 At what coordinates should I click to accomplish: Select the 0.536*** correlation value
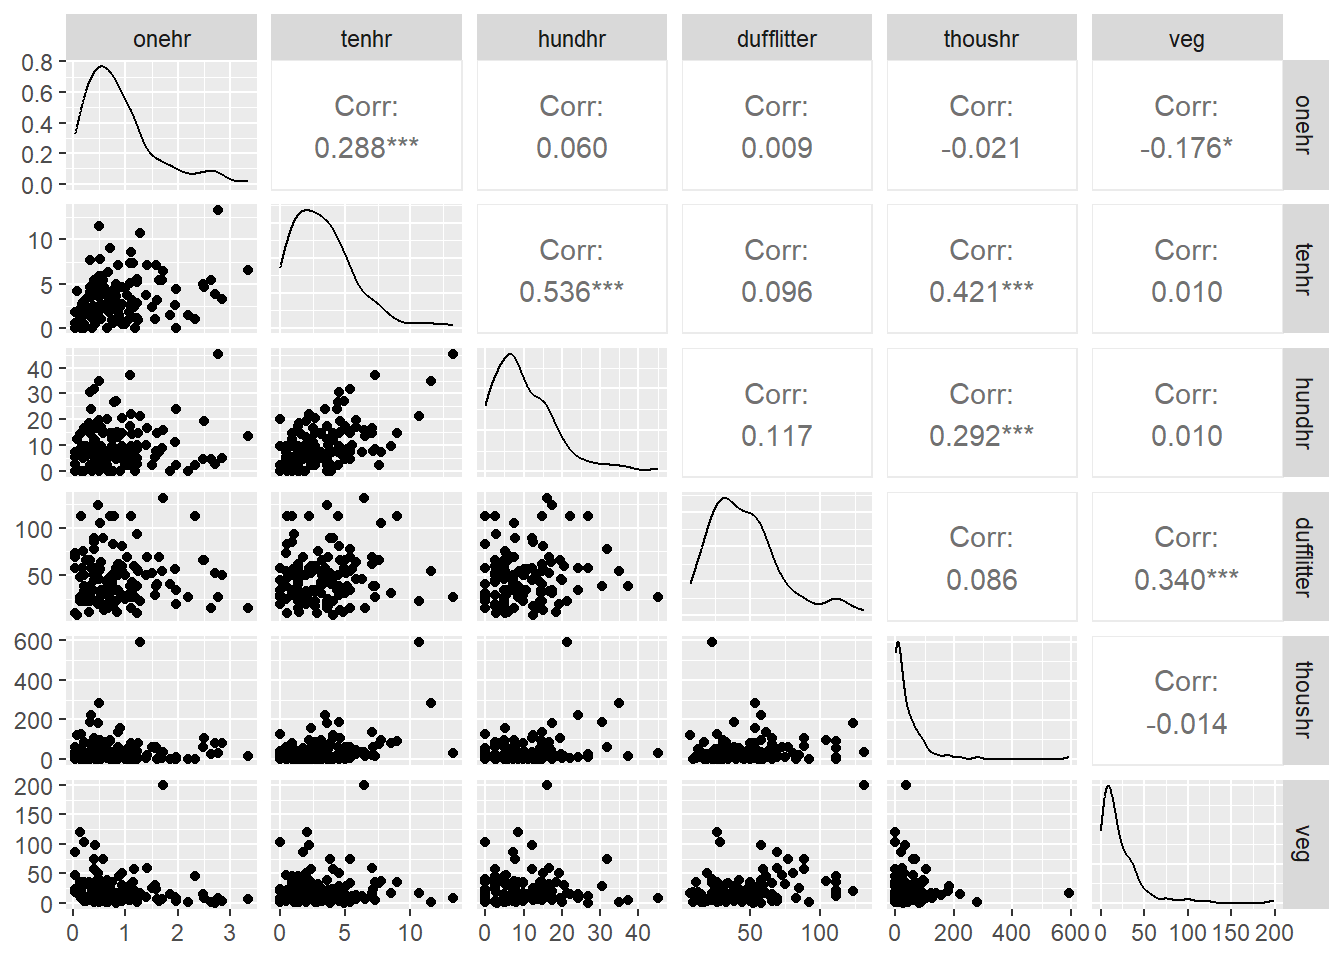(571, 292)
